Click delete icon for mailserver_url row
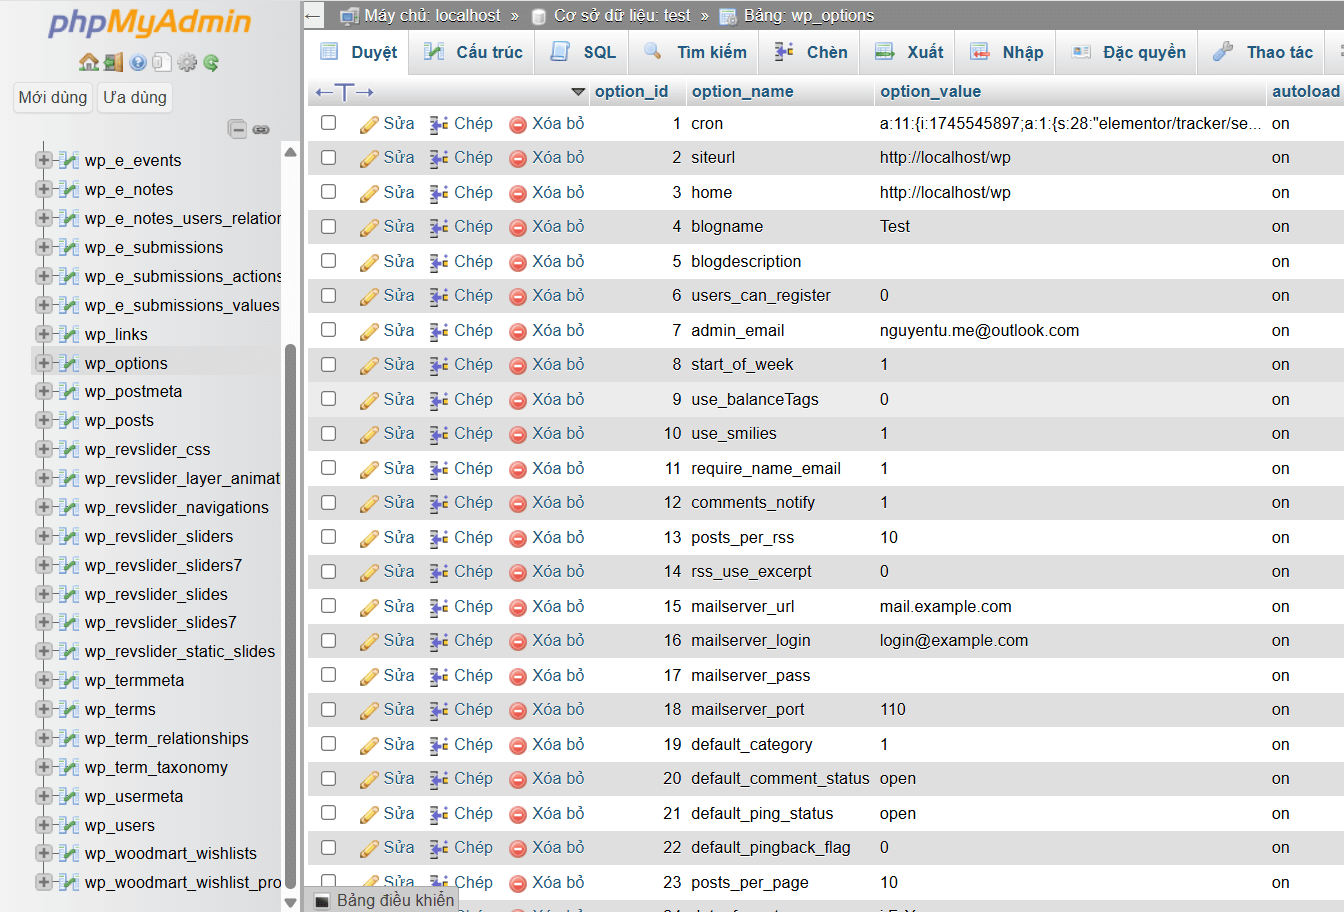This screenshot has width=1344, height=912. click(x=518, y=607)
